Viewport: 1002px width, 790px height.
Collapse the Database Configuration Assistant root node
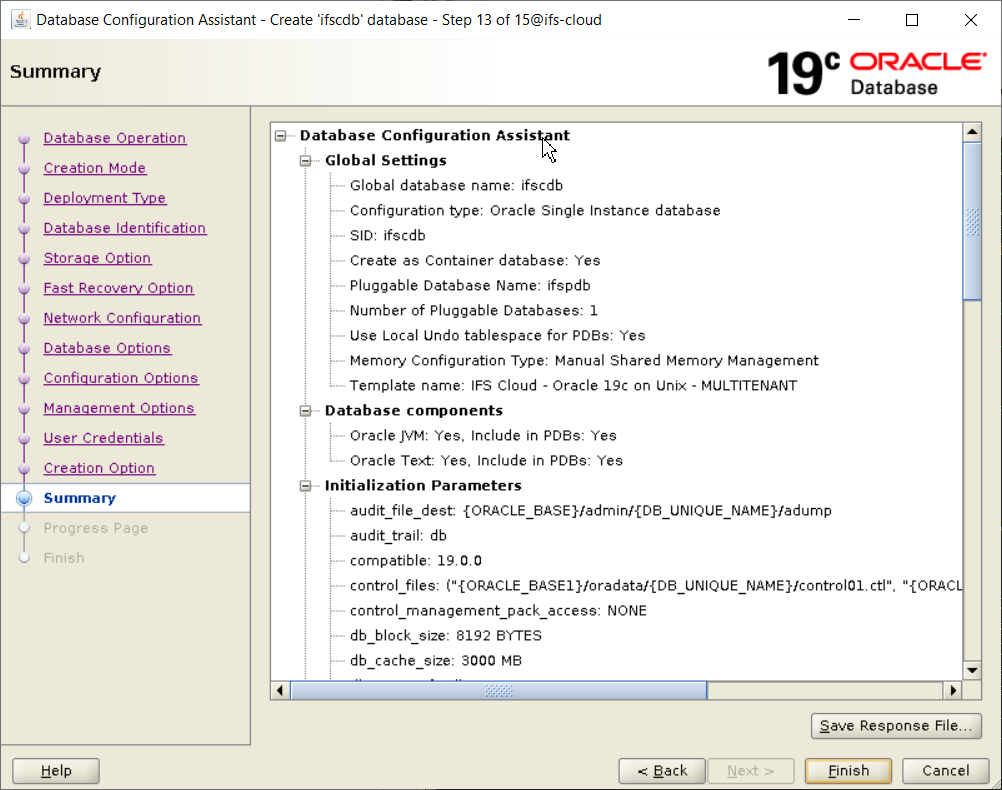[x=281, y=136]
